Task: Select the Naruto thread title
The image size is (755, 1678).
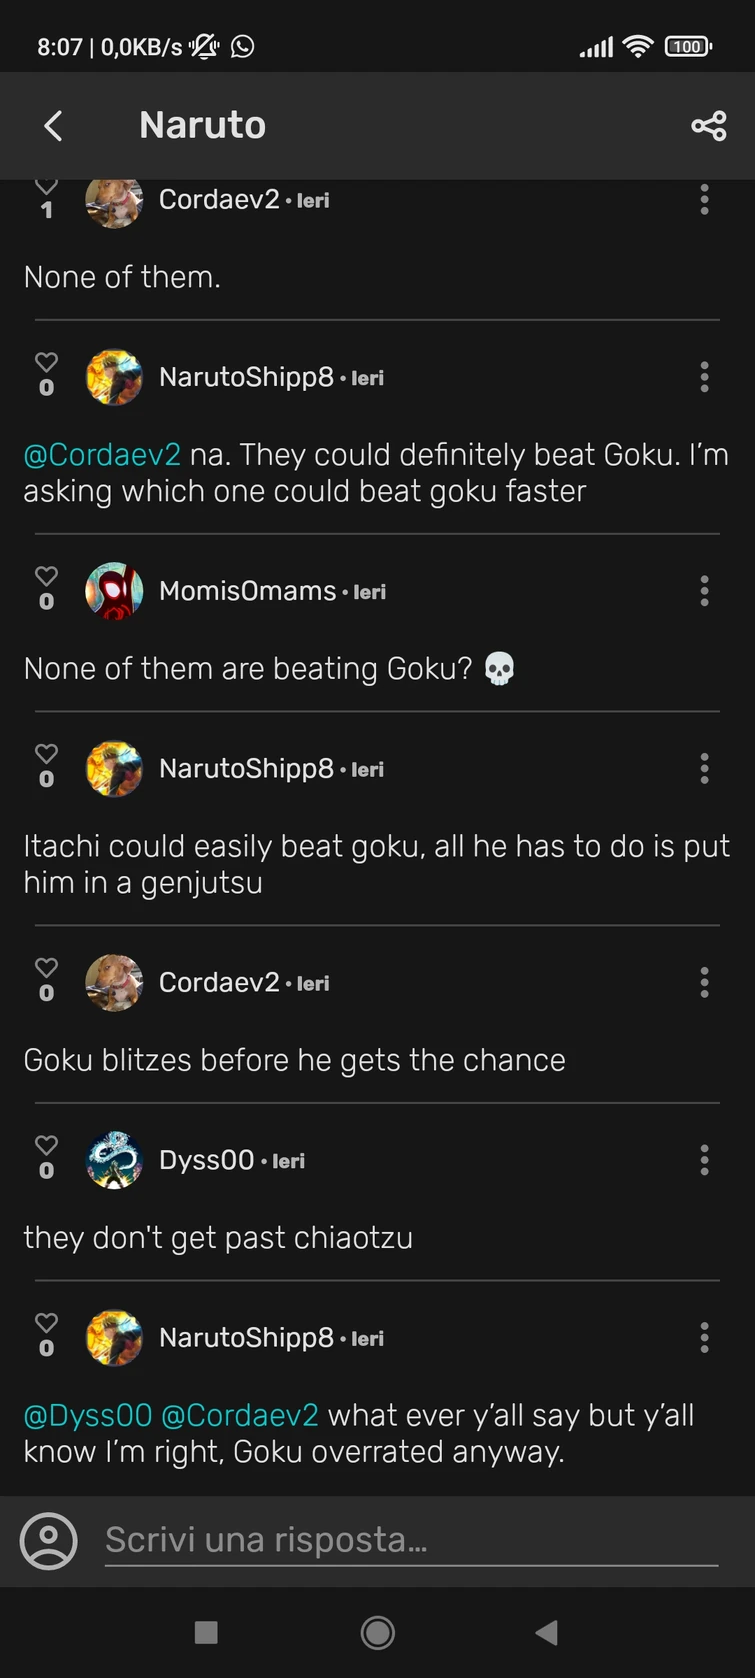Action: coord(202,125)
